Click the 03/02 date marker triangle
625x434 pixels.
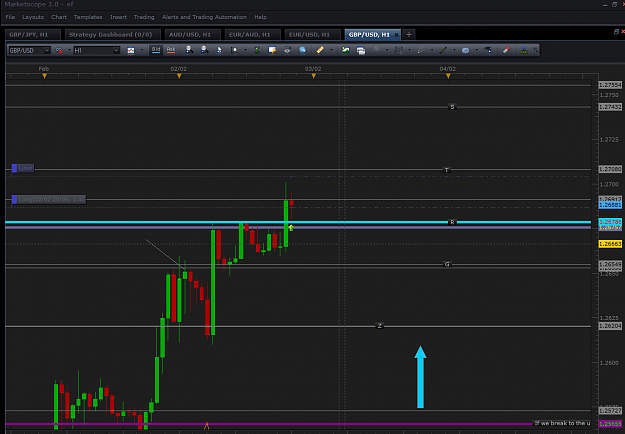(314, 76)
